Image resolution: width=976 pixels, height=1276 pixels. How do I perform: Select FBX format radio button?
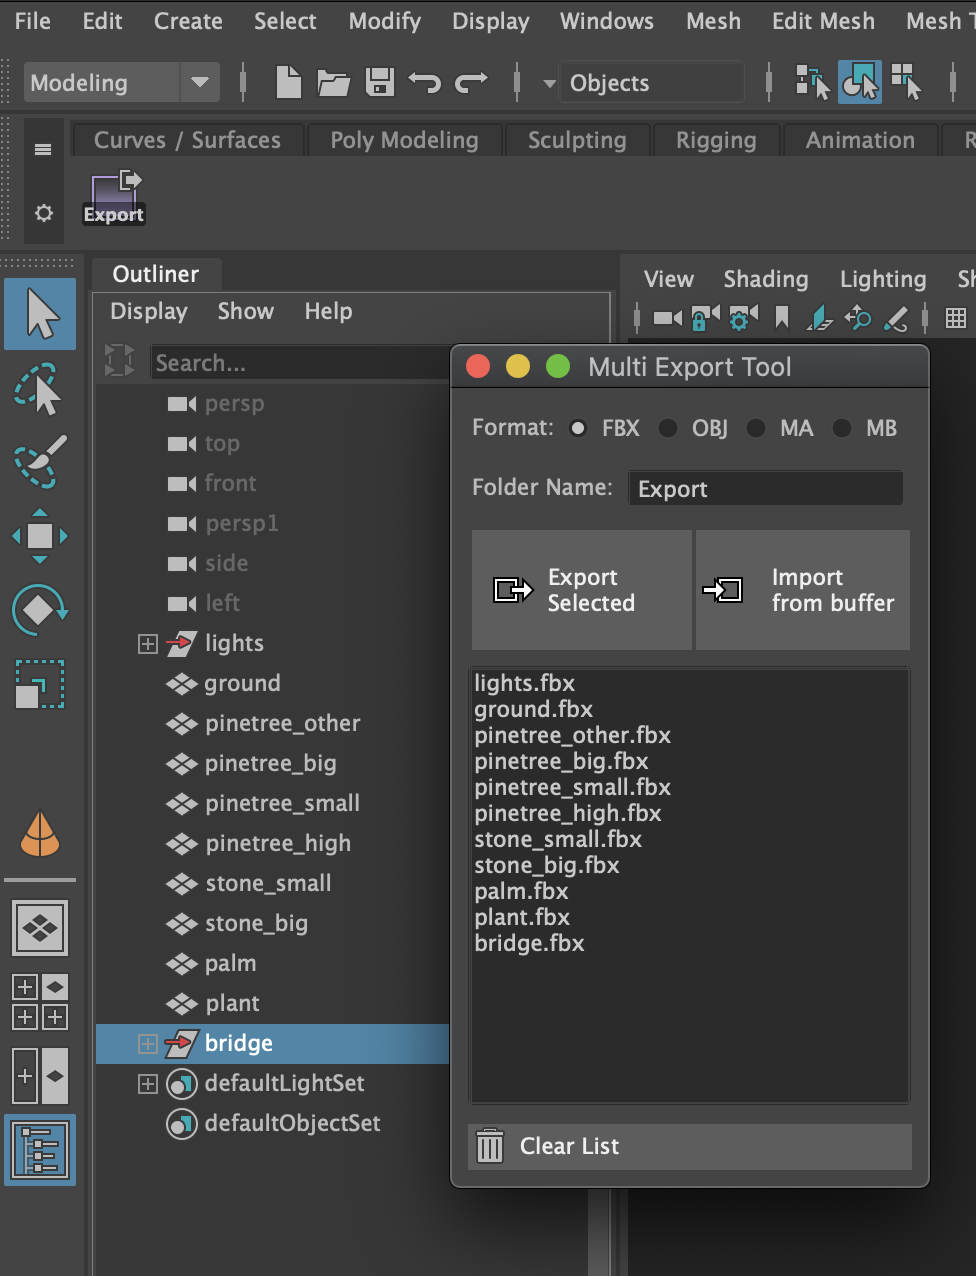578,428
